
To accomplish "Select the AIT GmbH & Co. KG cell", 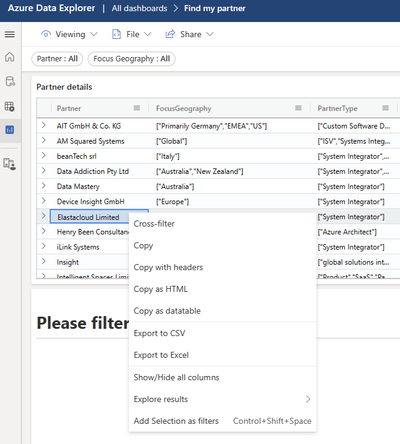I will pos(99,126).
